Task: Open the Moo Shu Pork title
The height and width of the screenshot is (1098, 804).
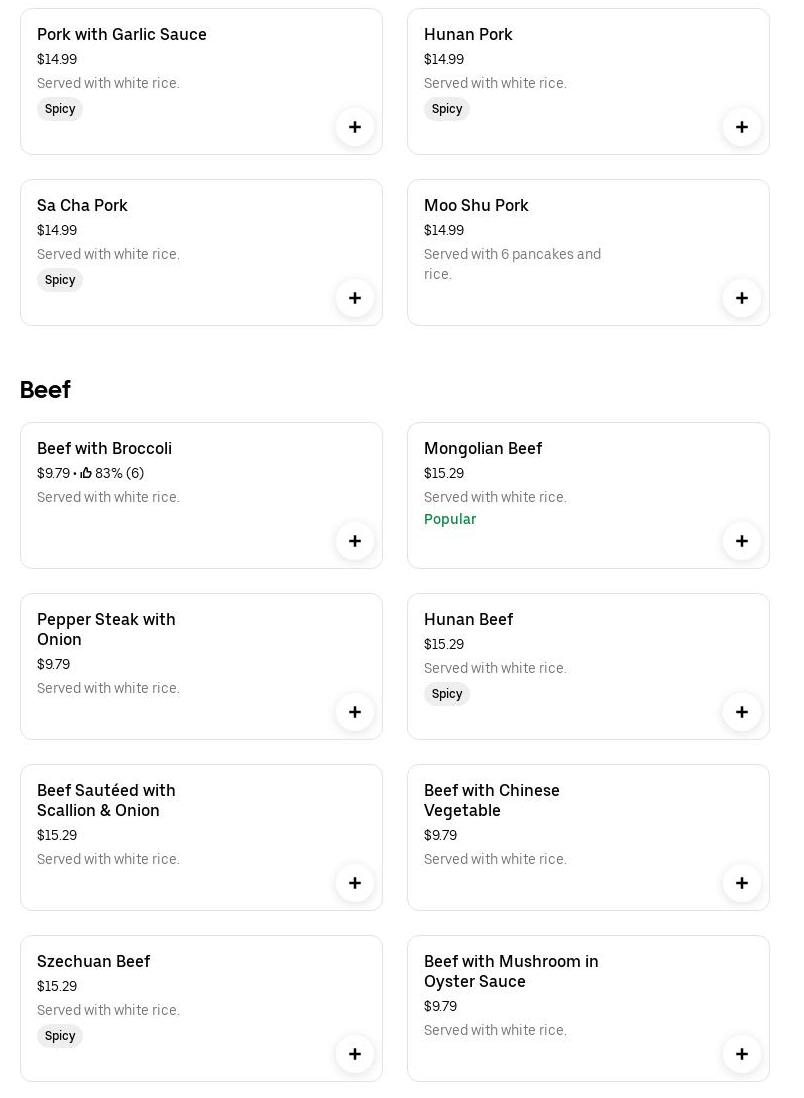Action: tap(476, 206)
